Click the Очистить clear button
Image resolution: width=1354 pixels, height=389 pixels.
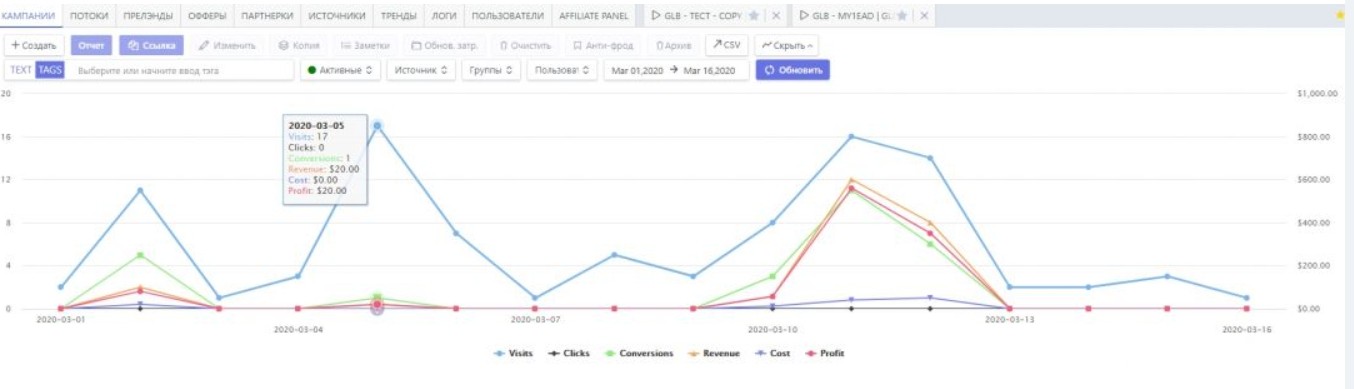click(x=526, y=45)
